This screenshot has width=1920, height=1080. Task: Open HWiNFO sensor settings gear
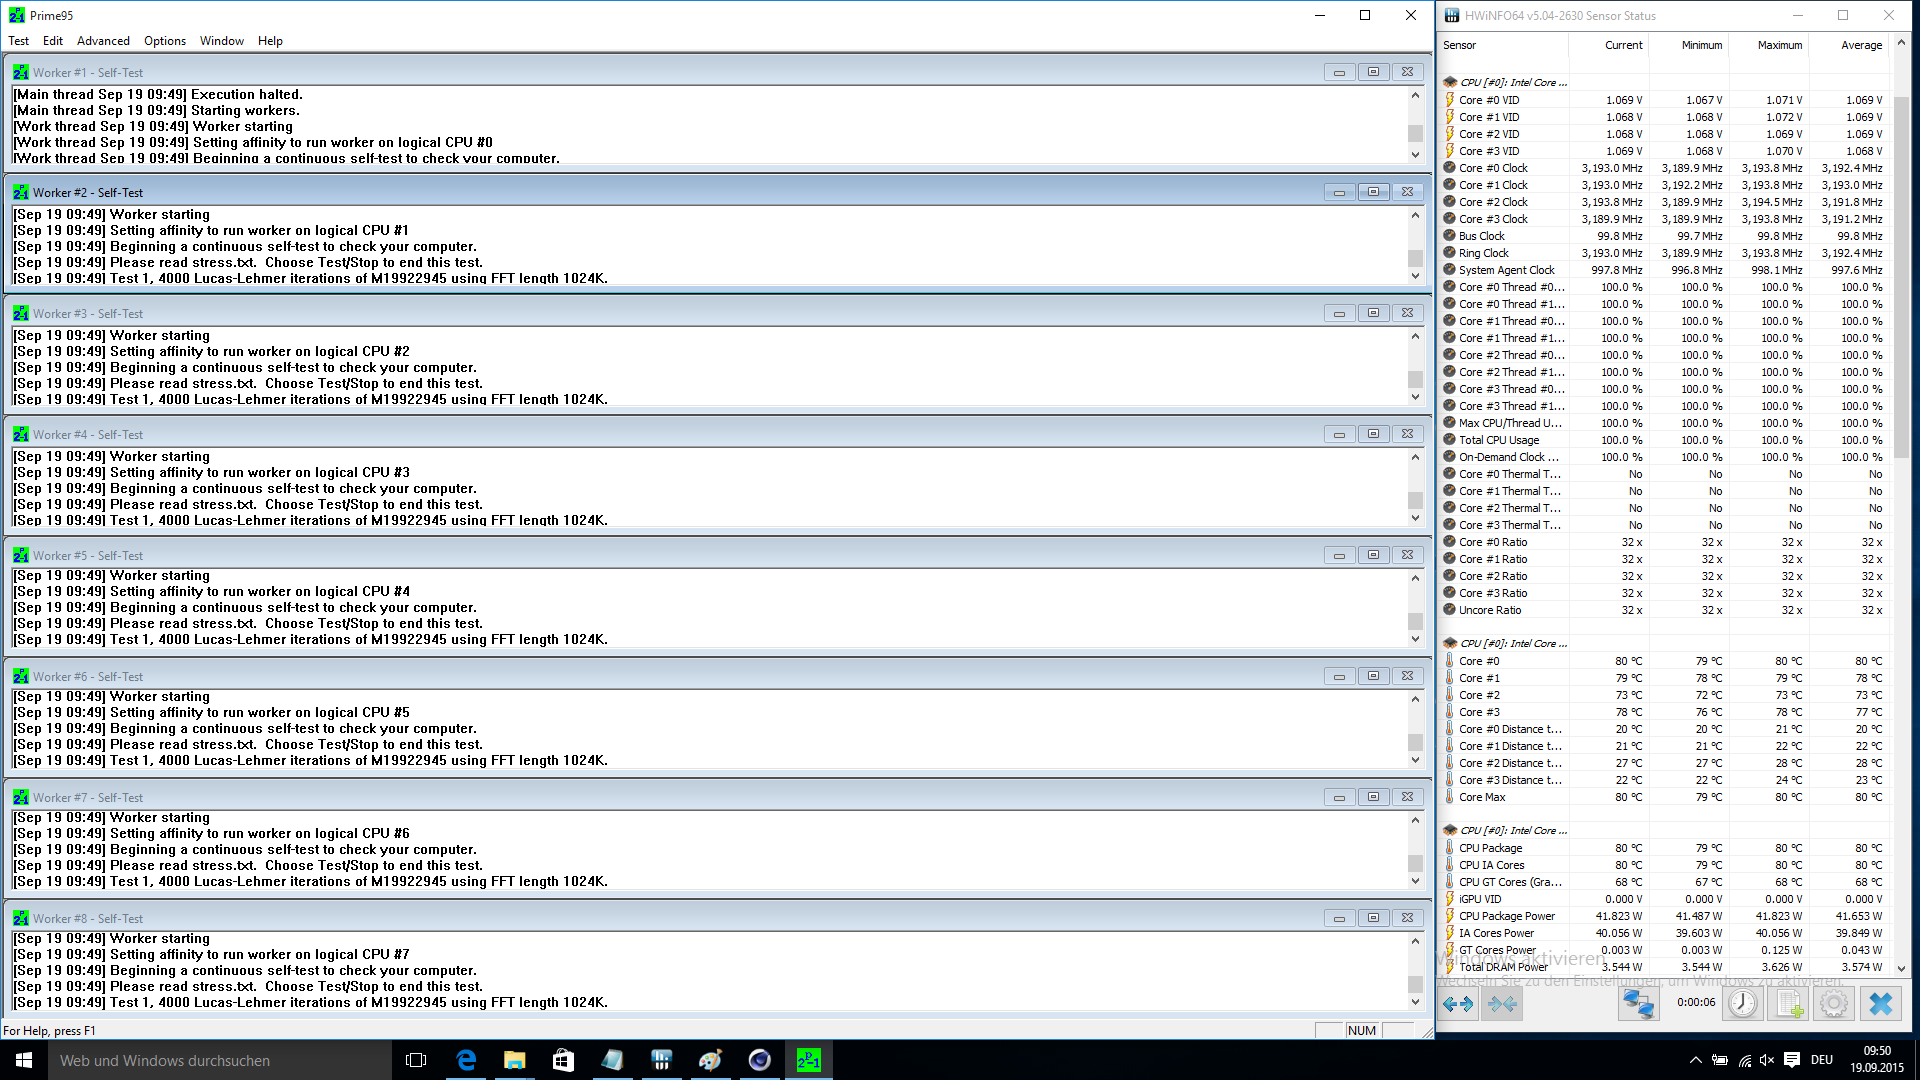pyautogui.click(x=1834, y=1003)
